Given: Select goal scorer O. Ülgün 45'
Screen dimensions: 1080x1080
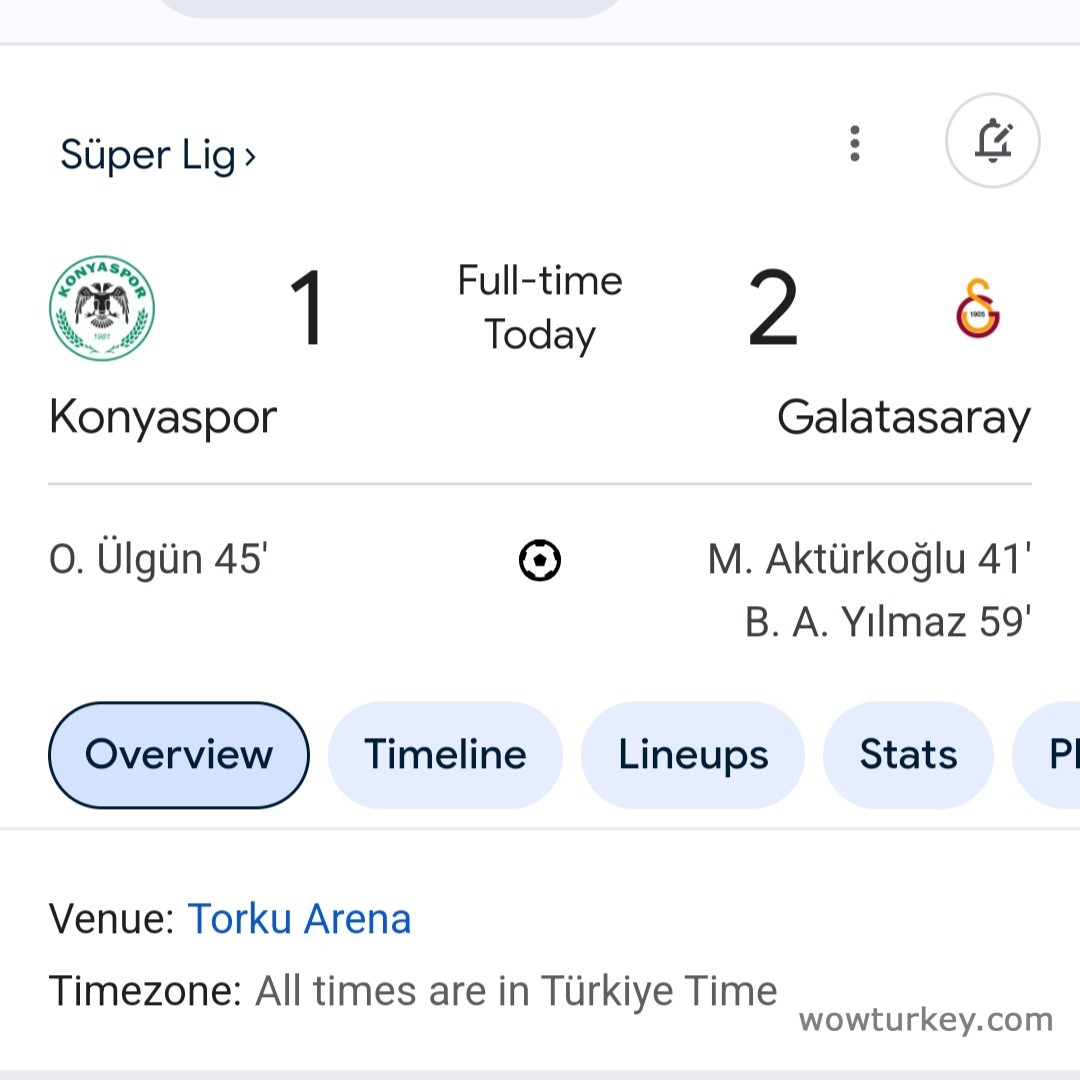Looking at the screenshot, I should coord(158,560).
